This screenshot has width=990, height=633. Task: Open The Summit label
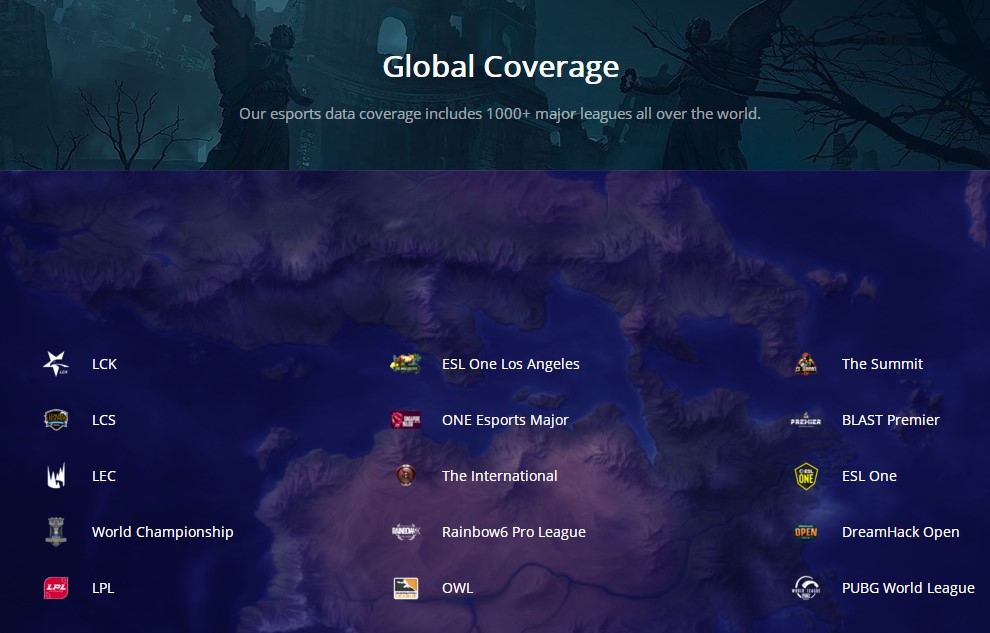[882, 364]
